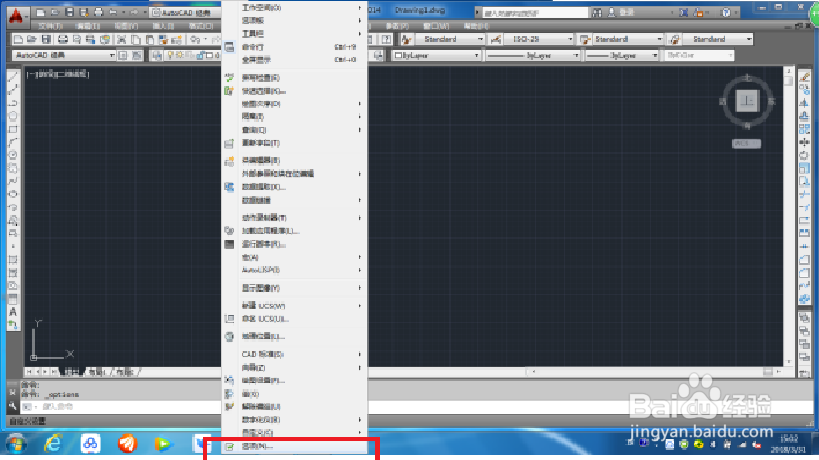The image size is (819, 460).
Task: Select the Rectangle draw tool
Action: (x=13, y=129)
